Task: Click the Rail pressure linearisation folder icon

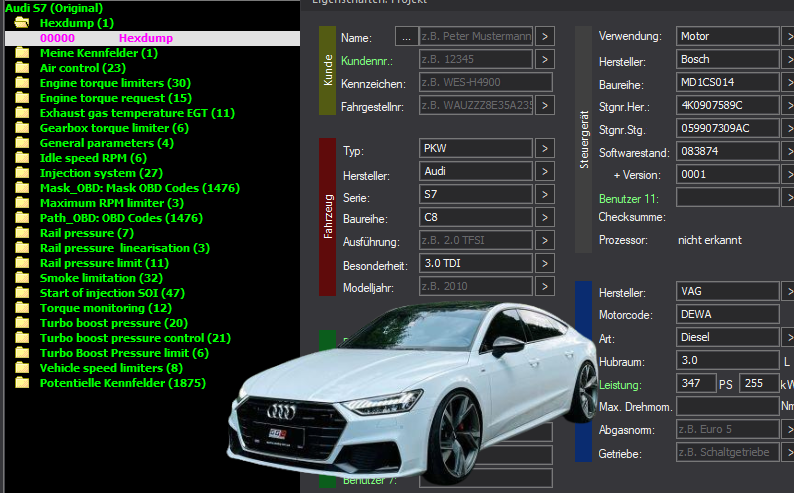Action: click(x=22, y=248)
